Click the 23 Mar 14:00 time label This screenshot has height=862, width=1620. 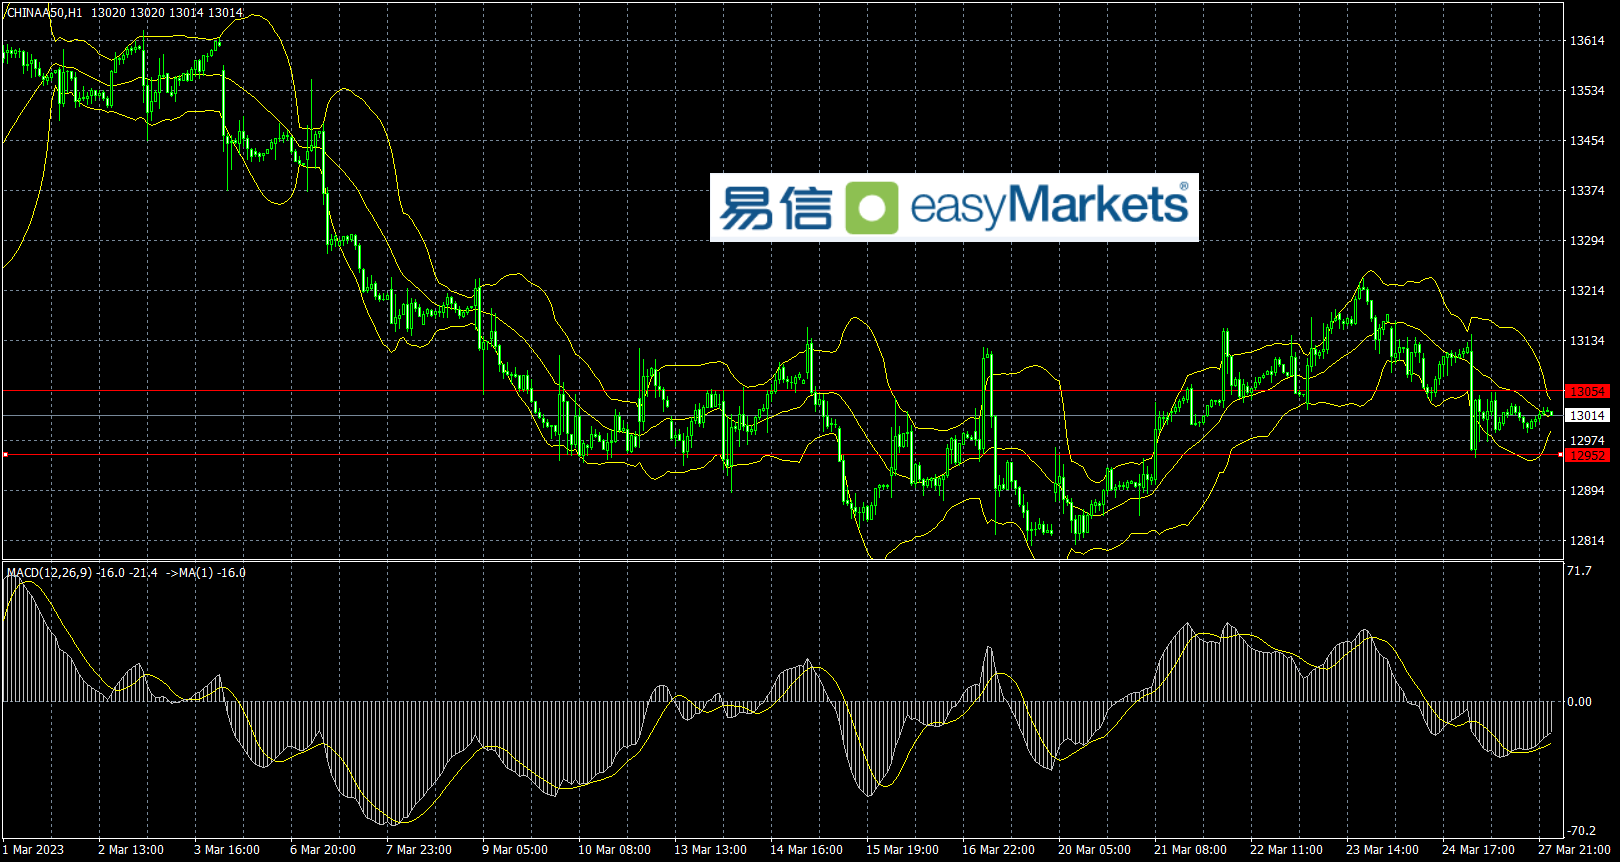click(1382, 850)
